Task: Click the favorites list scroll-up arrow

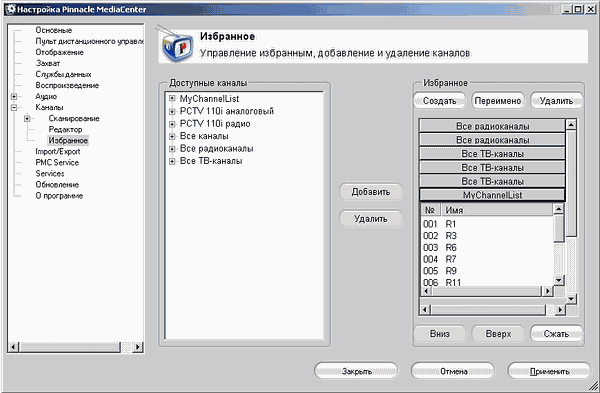Action: click(x=571, y=125)
